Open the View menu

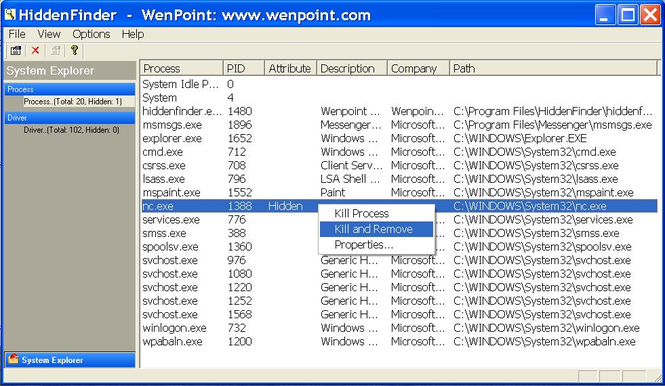pos(49,34)
